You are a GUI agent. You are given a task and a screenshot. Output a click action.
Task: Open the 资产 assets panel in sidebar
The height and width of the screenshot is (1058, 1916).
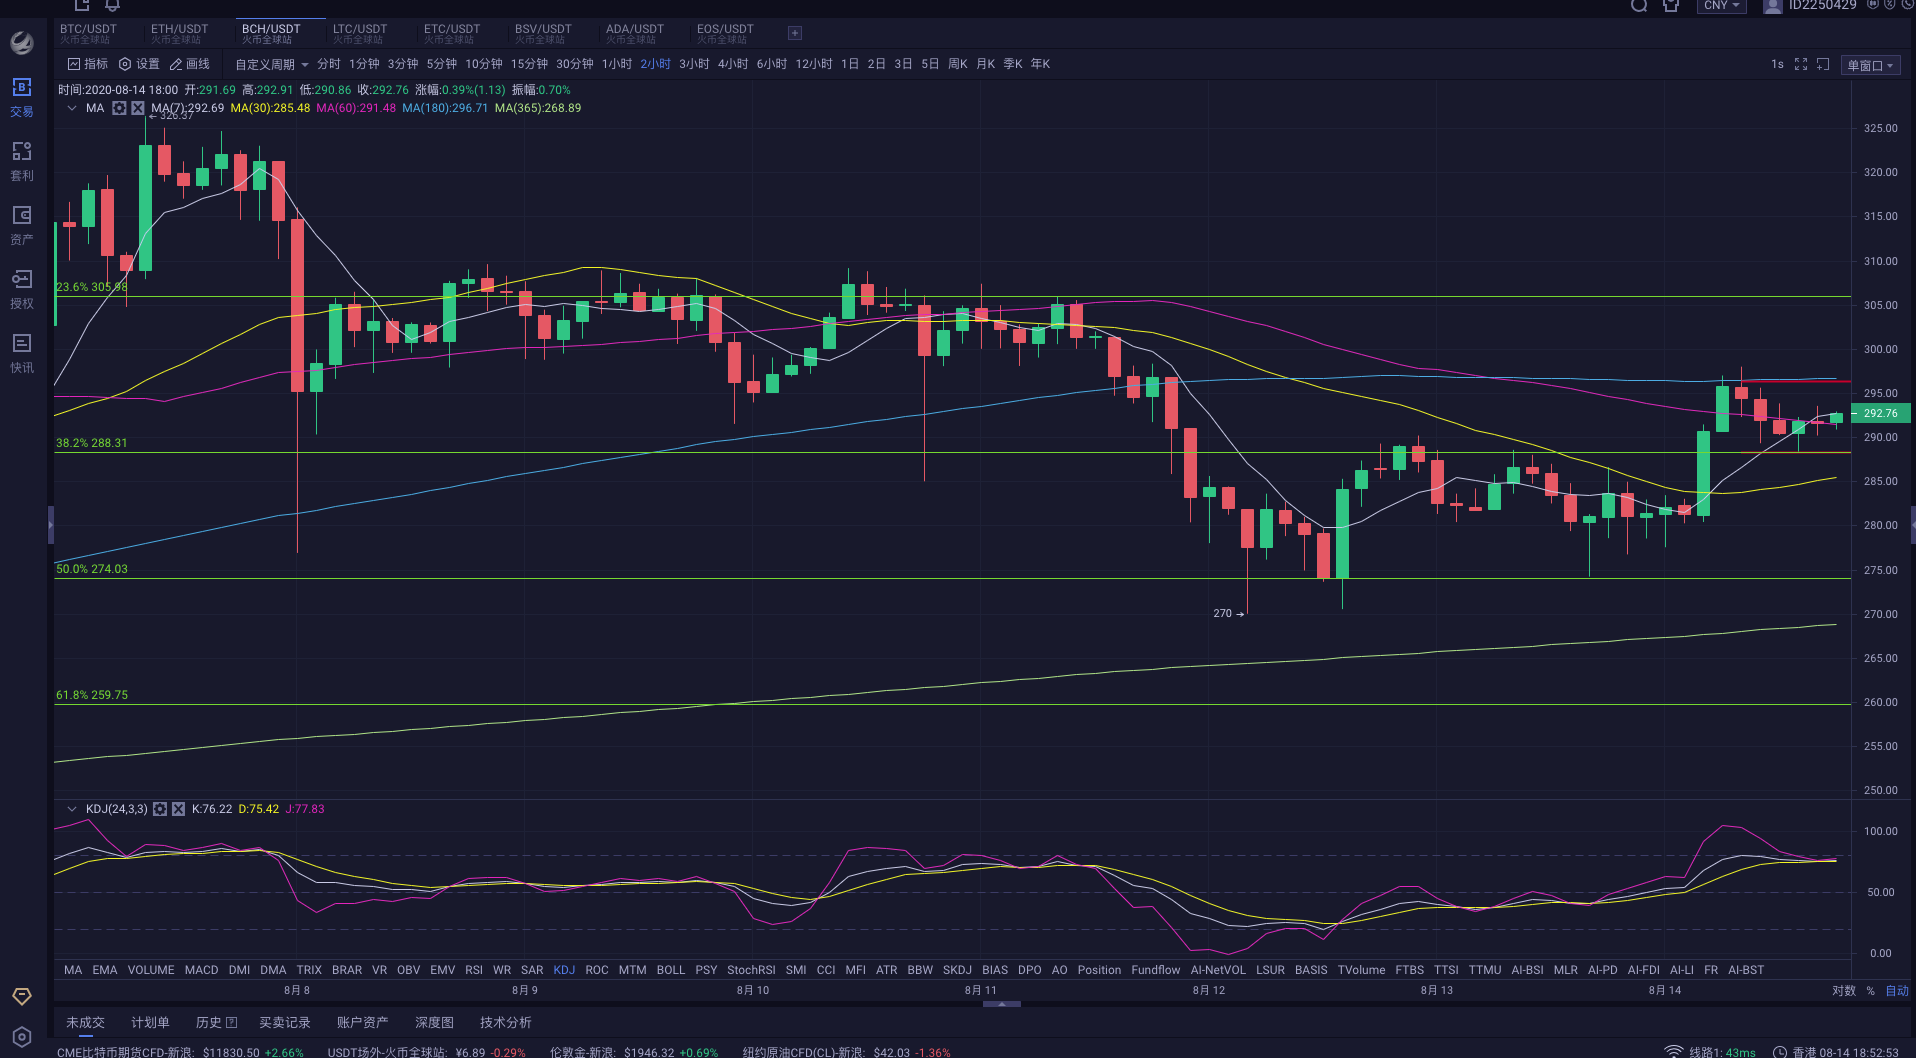(21, 224)
